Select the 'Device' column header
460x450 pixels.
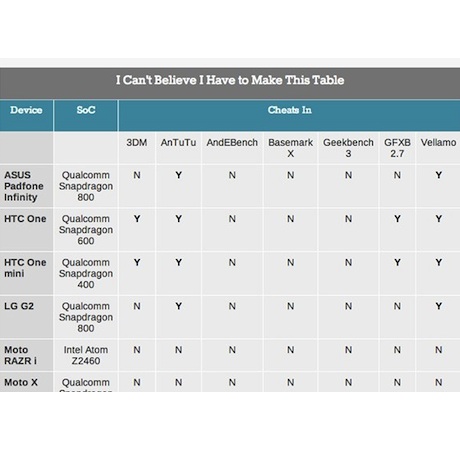click(x=26, y=110)
